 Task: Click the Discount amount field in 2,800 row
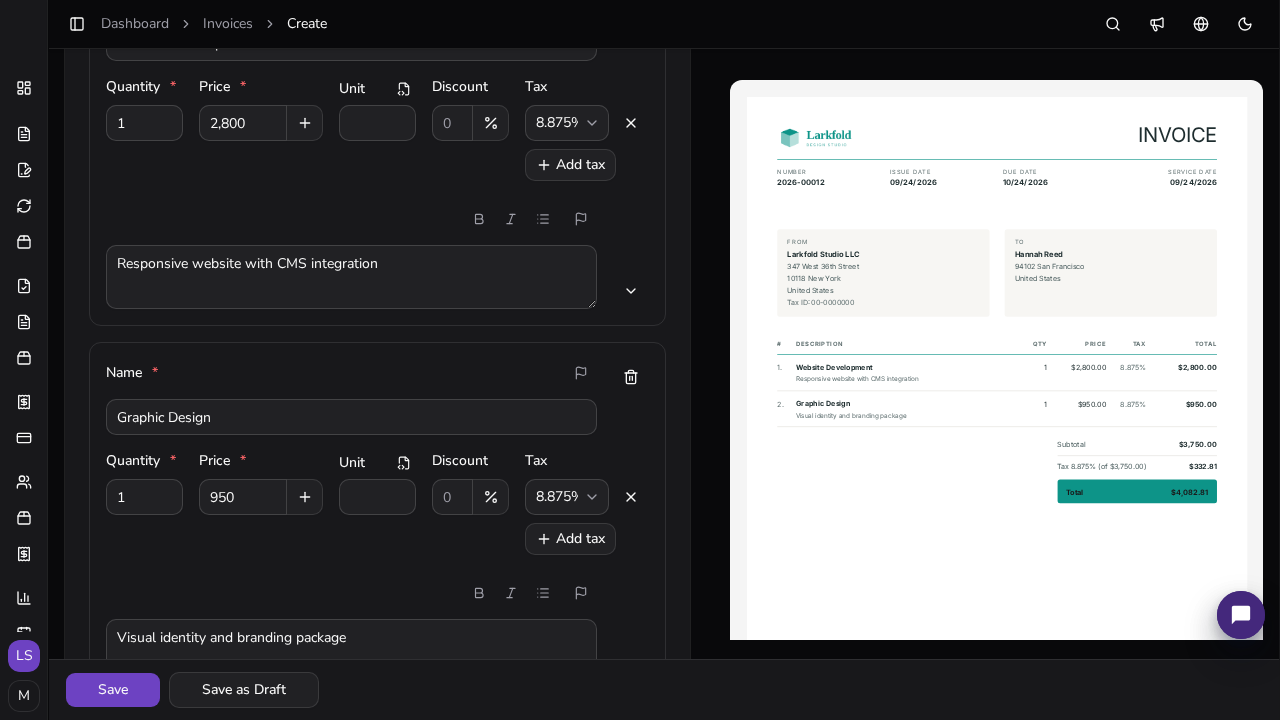[452, 123]
